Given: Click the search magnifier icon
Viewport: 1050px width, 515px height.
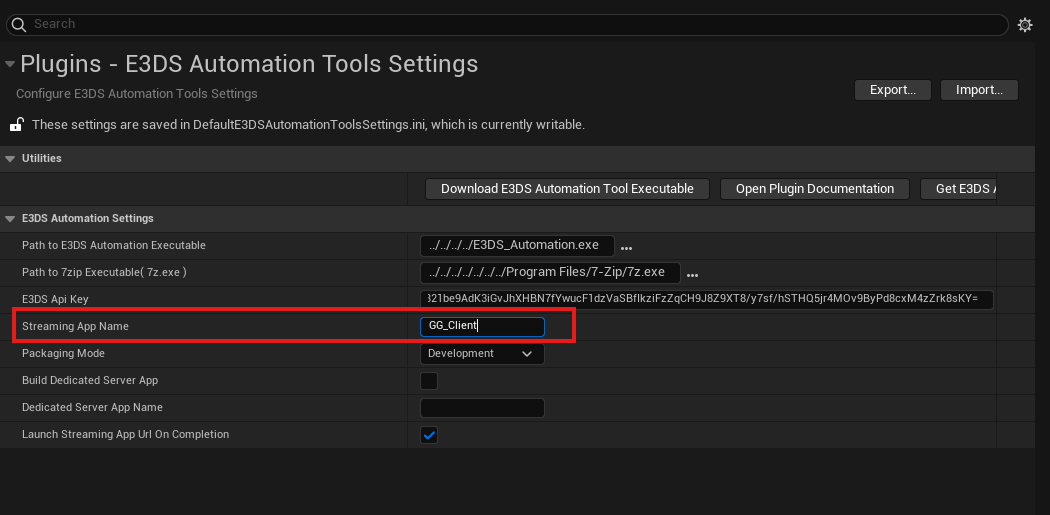Looking at the screenshot, I should tap(20, 24).
